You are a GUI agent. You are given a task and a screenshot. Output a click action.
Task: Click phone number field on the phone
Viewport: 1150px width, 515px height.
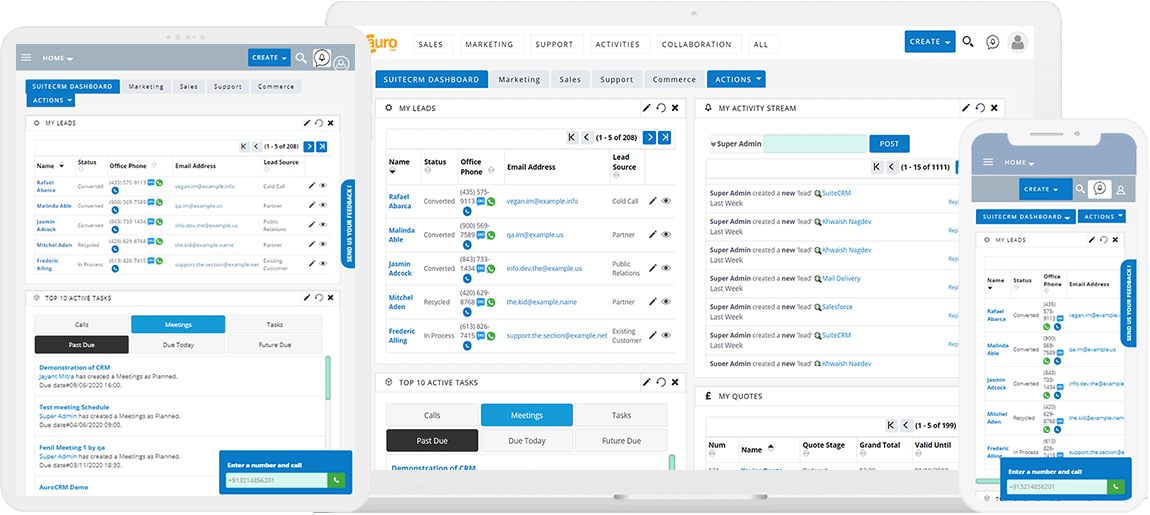(1057, 487)
